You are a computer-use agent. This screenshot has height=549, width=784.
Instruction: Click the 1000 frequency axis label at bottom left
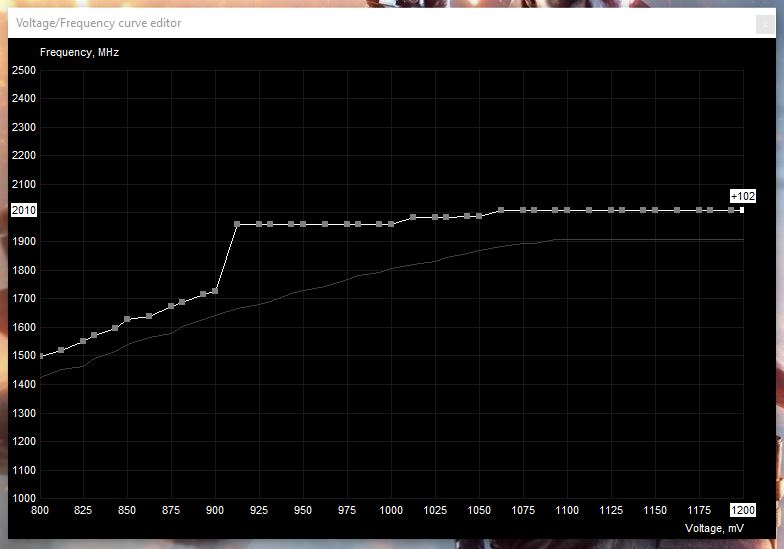[x=24, y=498]
